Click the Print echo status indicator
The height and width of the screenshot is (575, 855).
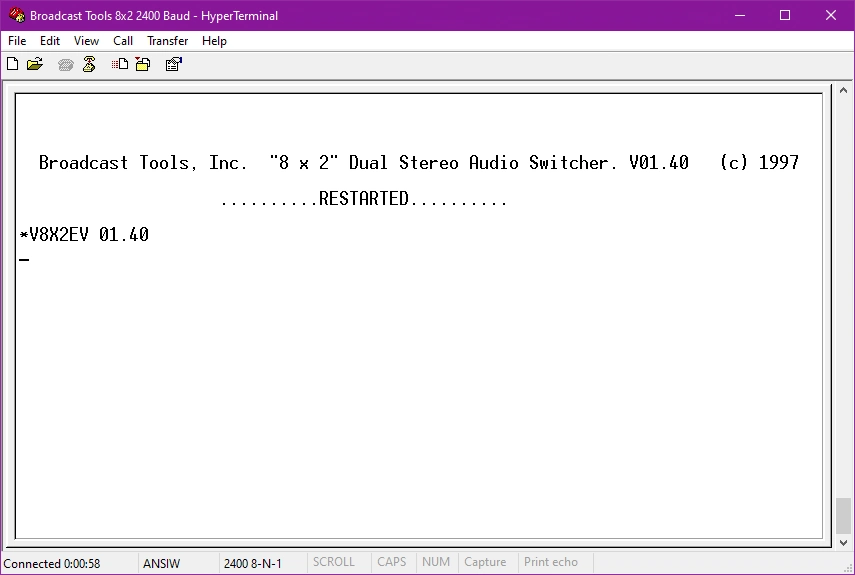(x=551, y=562)
